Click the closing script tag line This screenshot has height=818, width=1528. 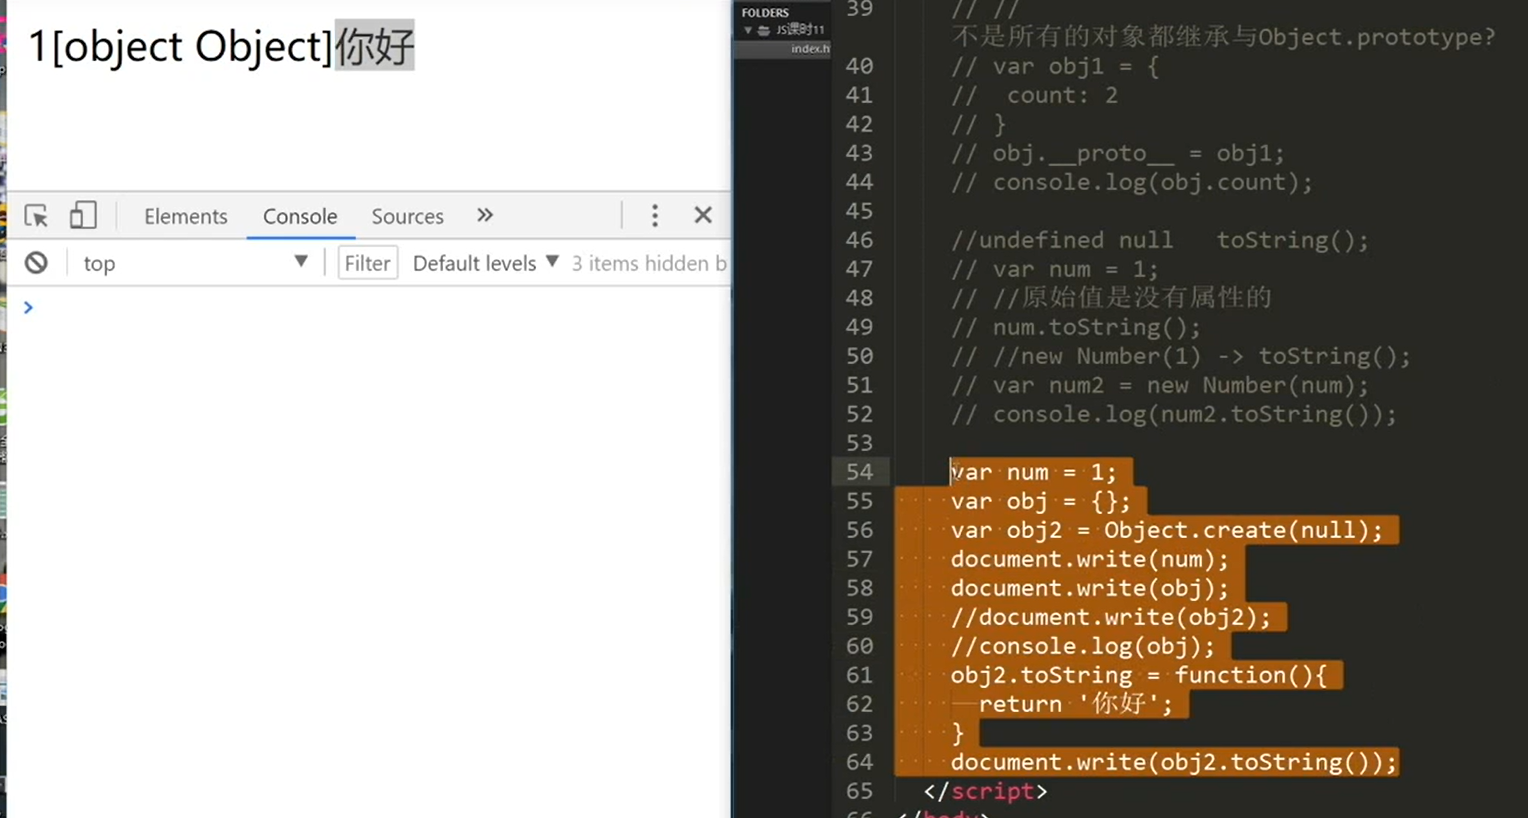coord(985,791)
